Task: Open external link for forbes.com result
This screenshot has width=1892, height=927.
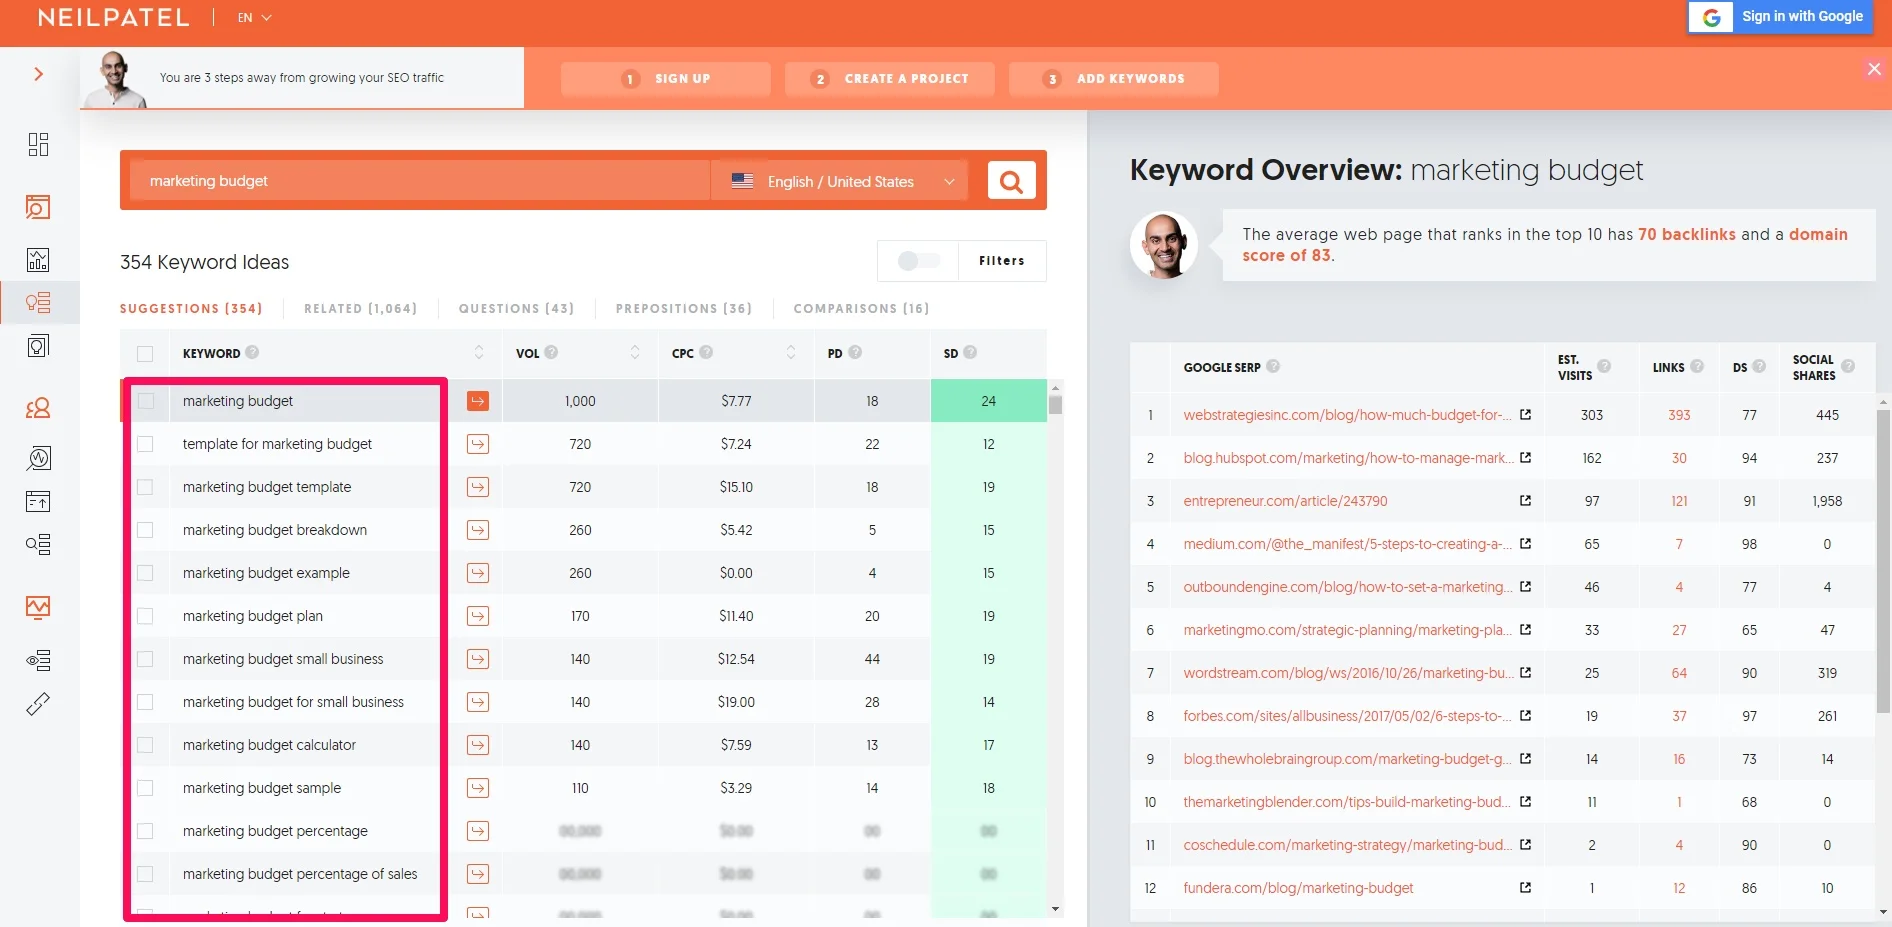Action: pyautogui.click(x=1525, y=715)
